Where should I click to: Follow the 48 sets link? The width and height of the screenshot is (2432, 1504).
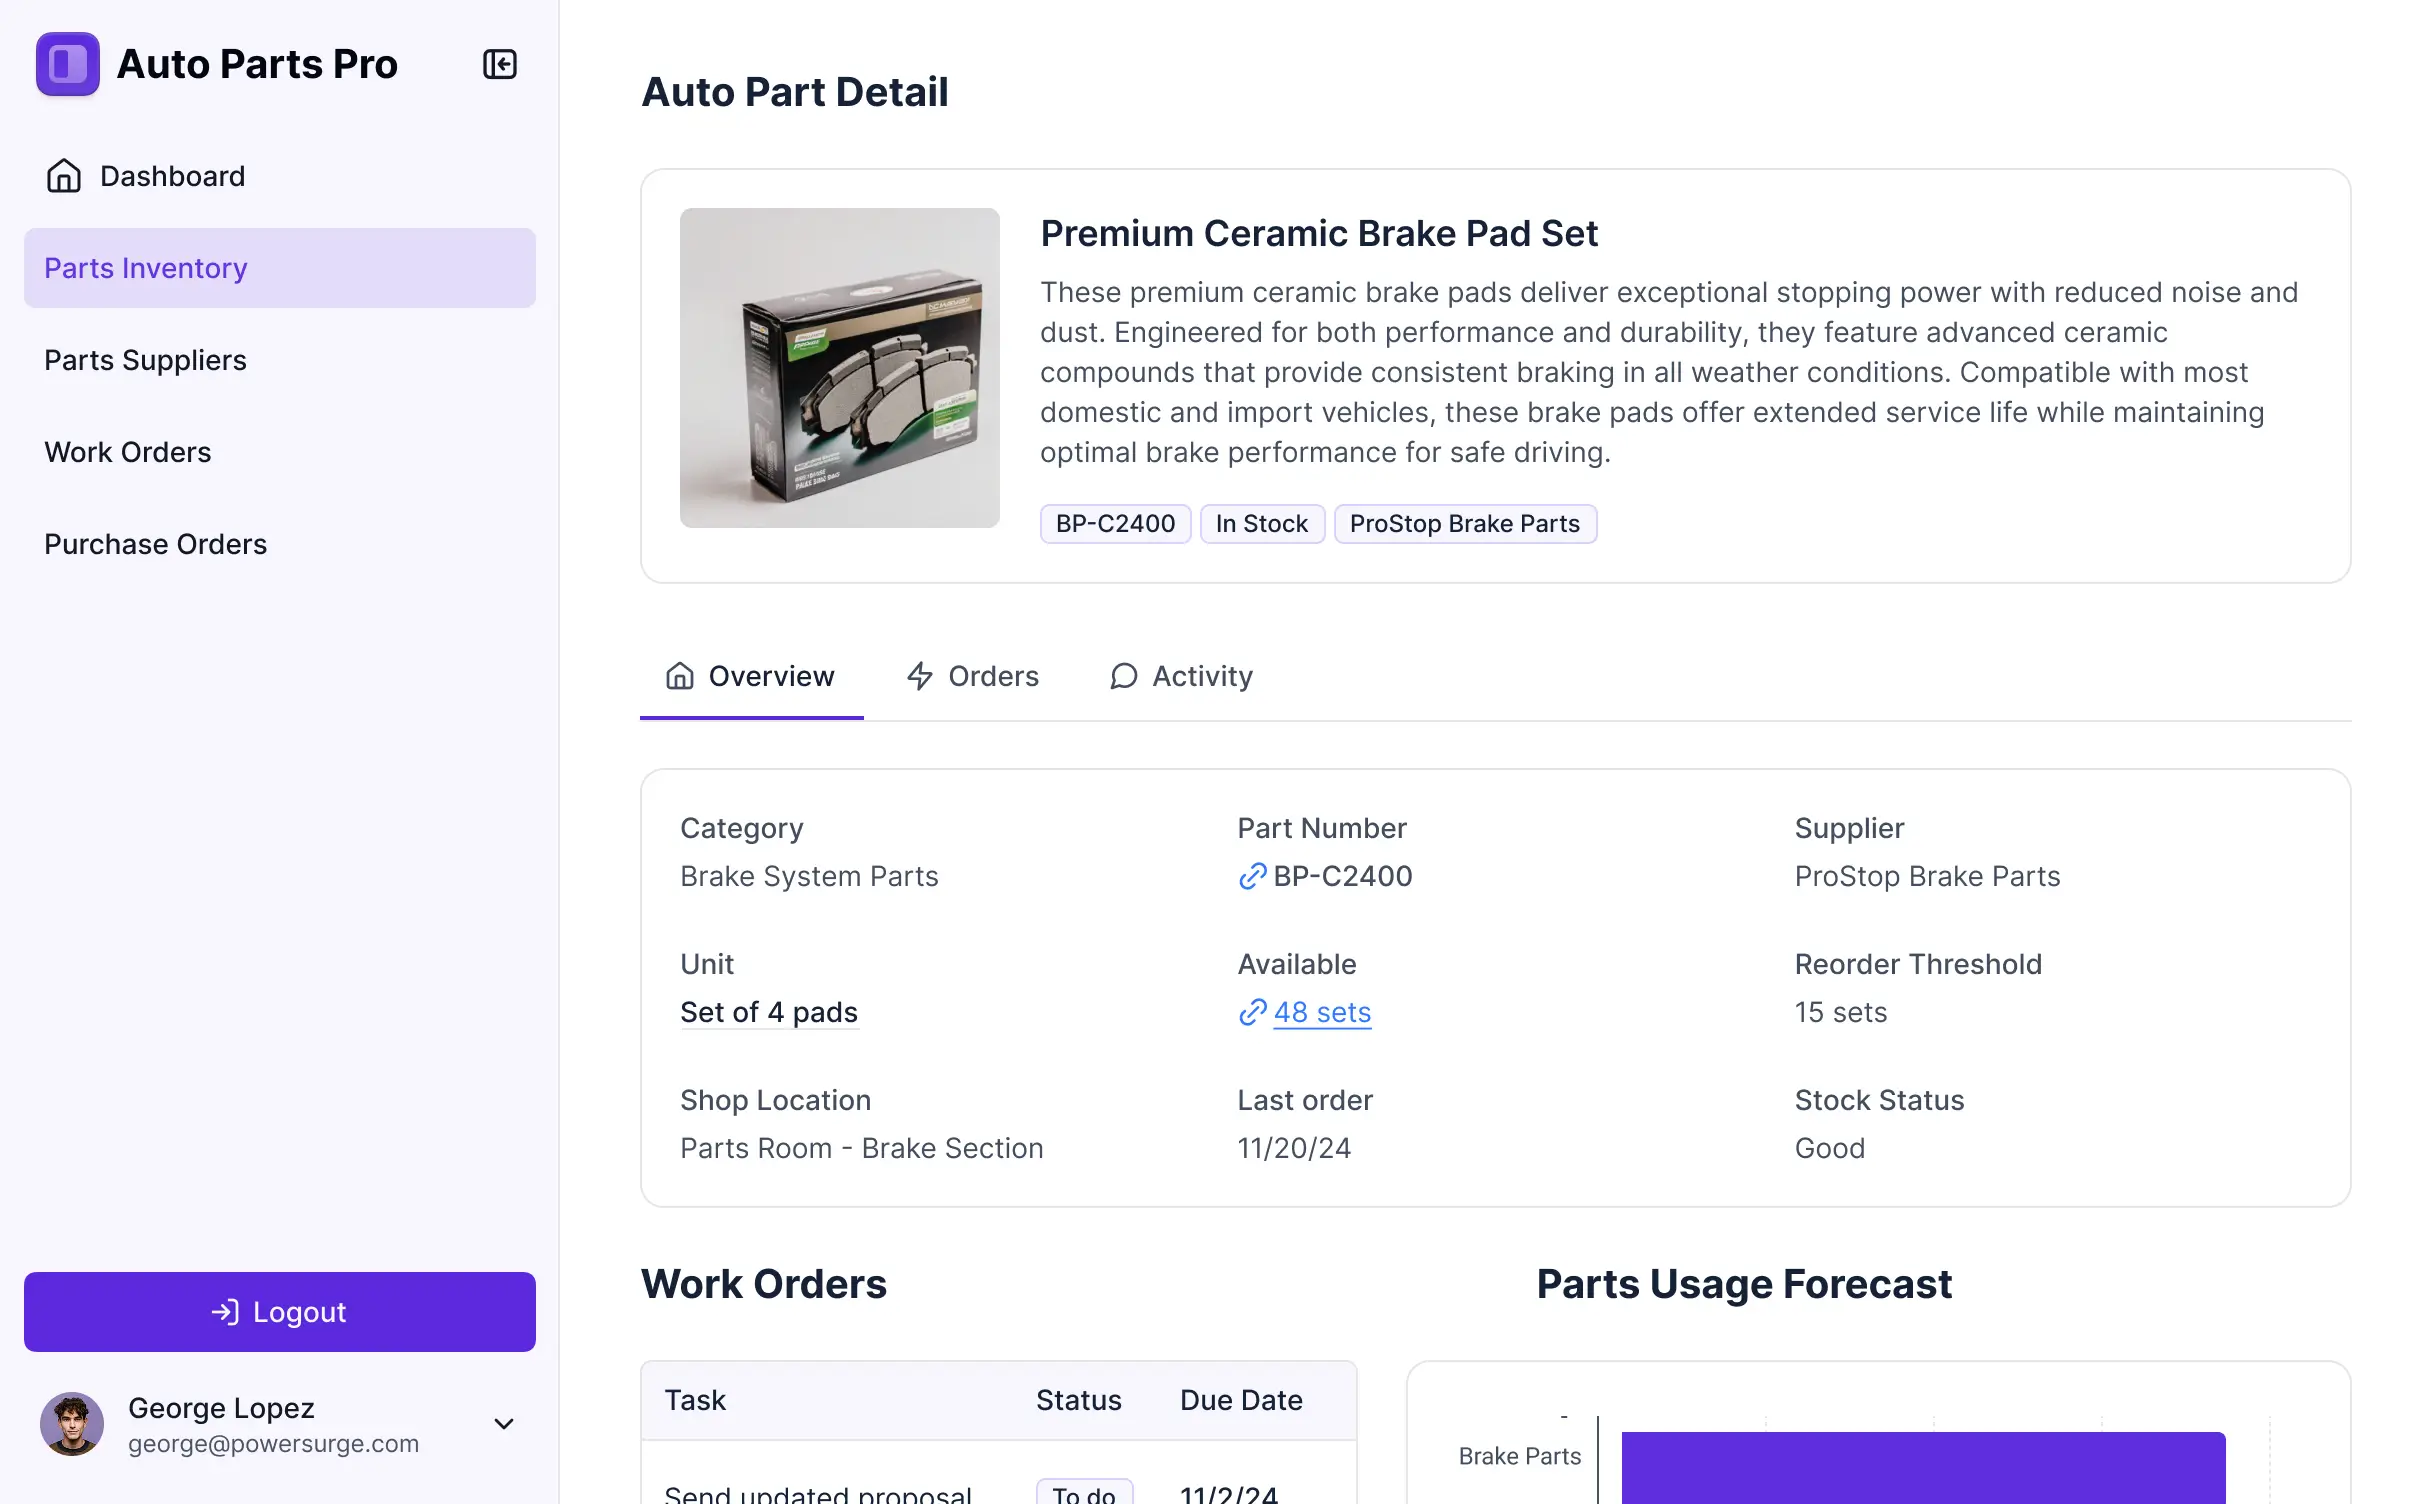[1322, 1012]
